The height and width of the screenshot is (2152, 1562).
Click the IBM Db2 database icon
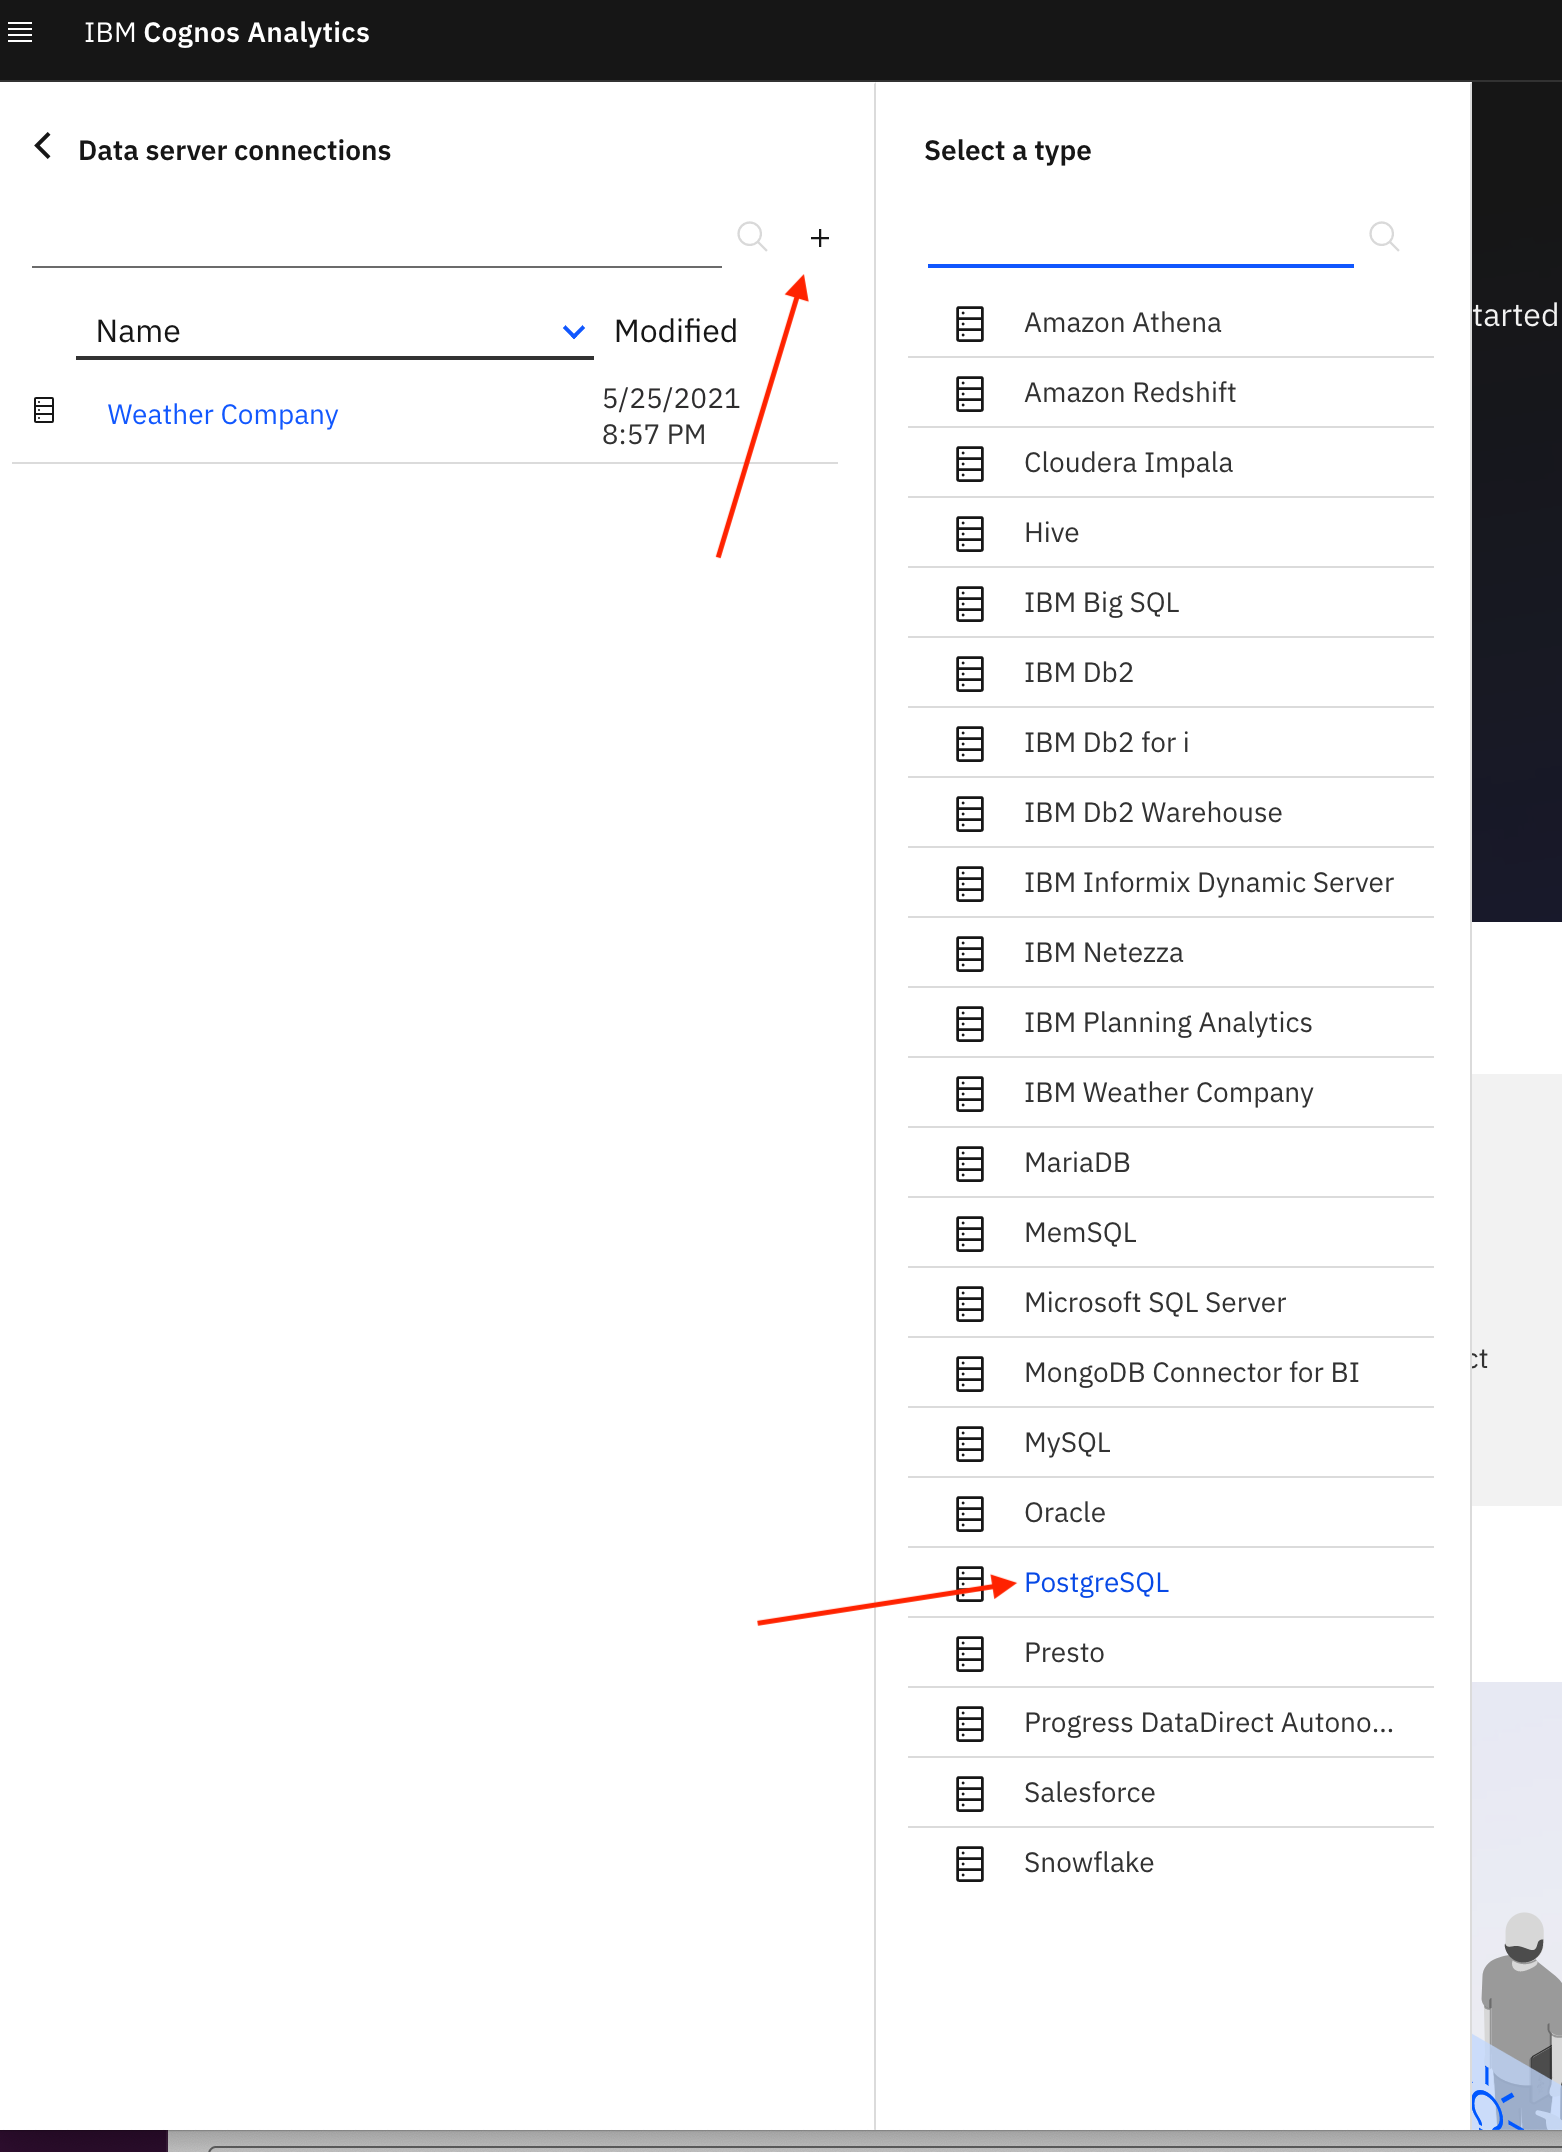click(970, 673)
